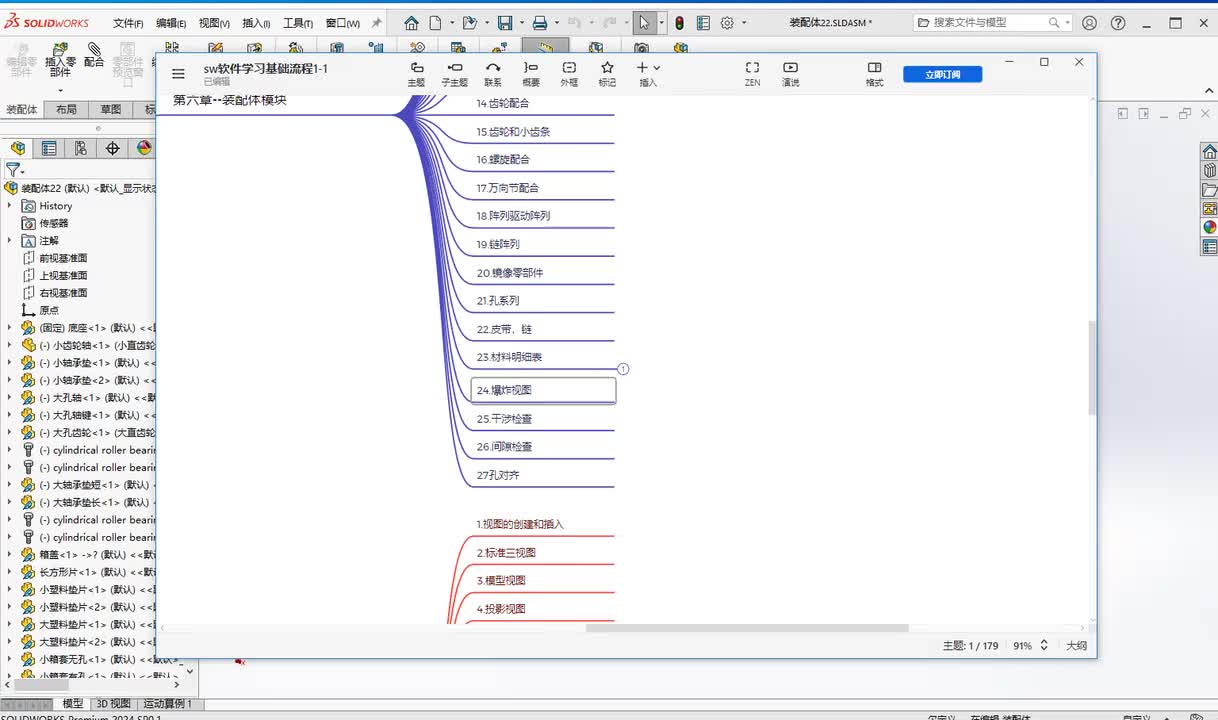Image resolution: width=1218 pixels, height=720 pixels.
Task: Add a topic with 主题 icon
Action: (x=416, y=74)
